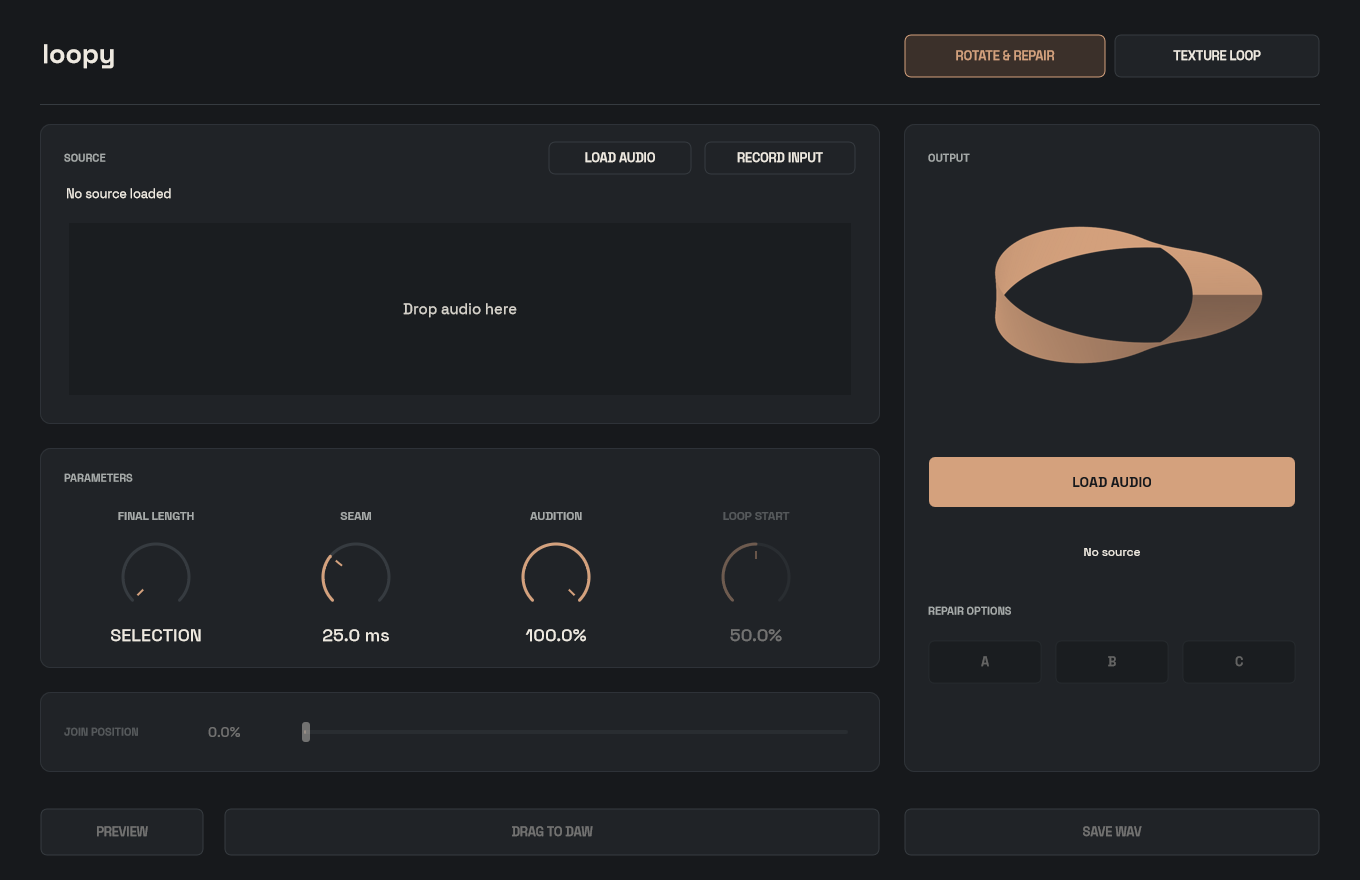This screenshot has height=880, width=1360.
Task: Click the 'REPAIR OPTIONS' heading
Action: click(970, 611)
